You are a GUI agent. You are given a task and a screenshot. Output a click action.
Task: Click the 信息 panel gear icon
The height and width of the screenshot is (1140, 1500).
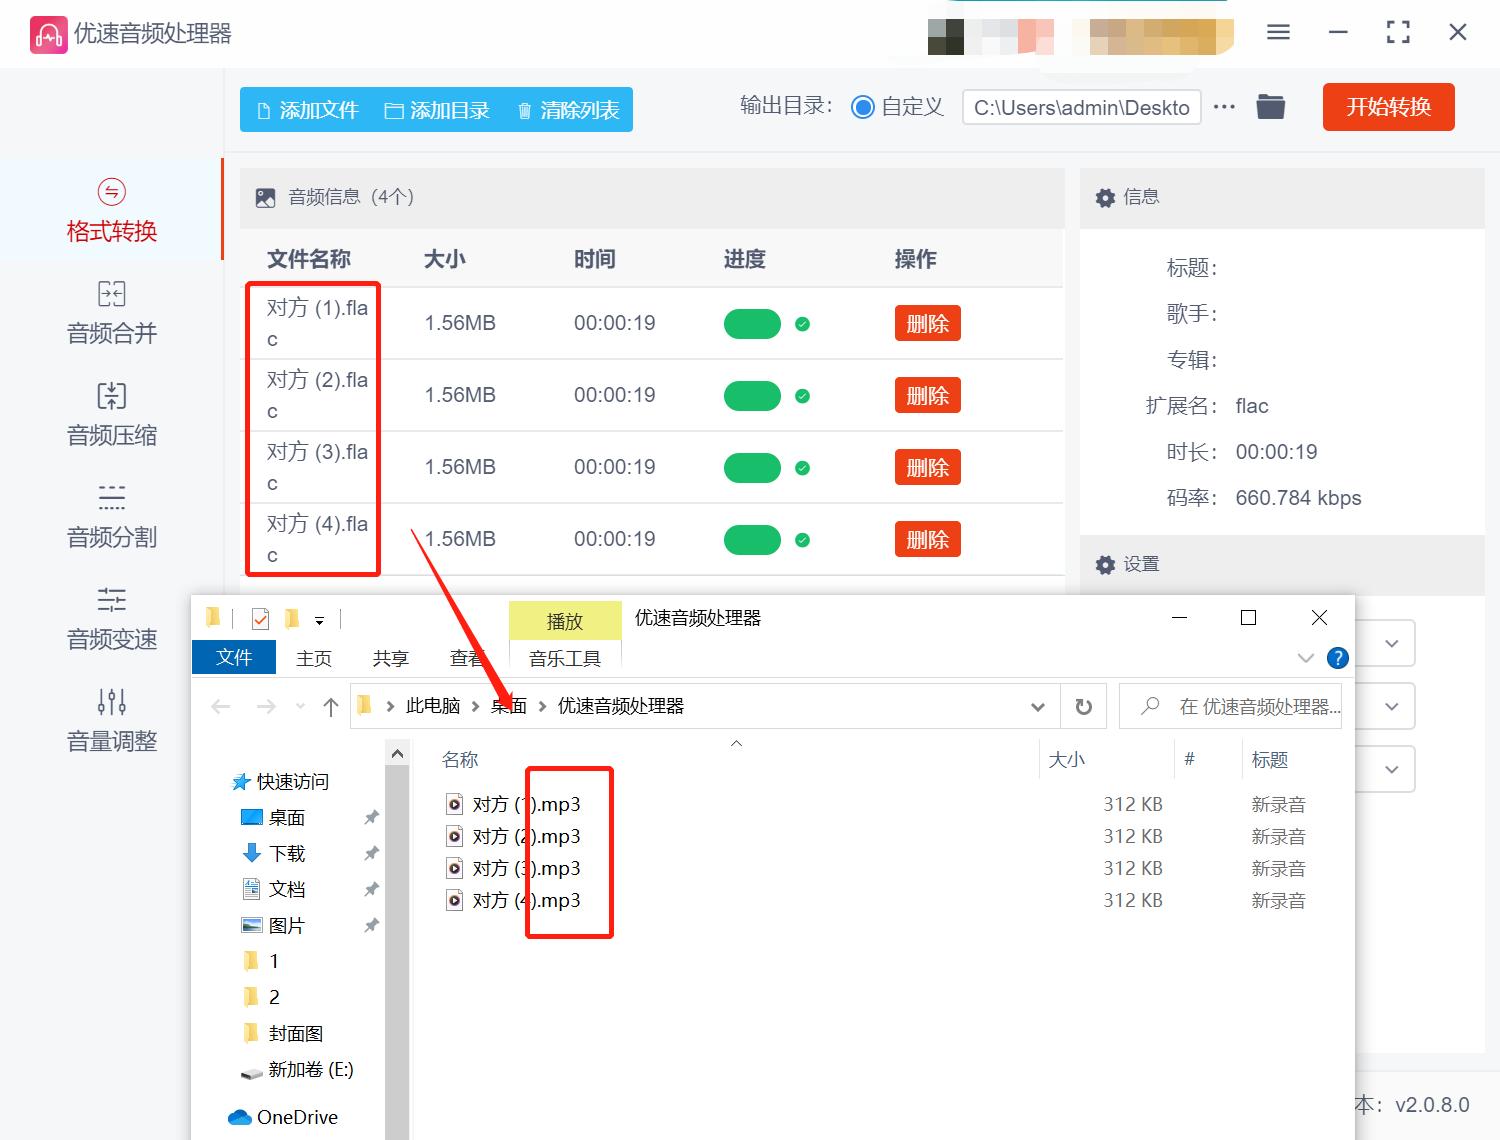(1106, 197)
